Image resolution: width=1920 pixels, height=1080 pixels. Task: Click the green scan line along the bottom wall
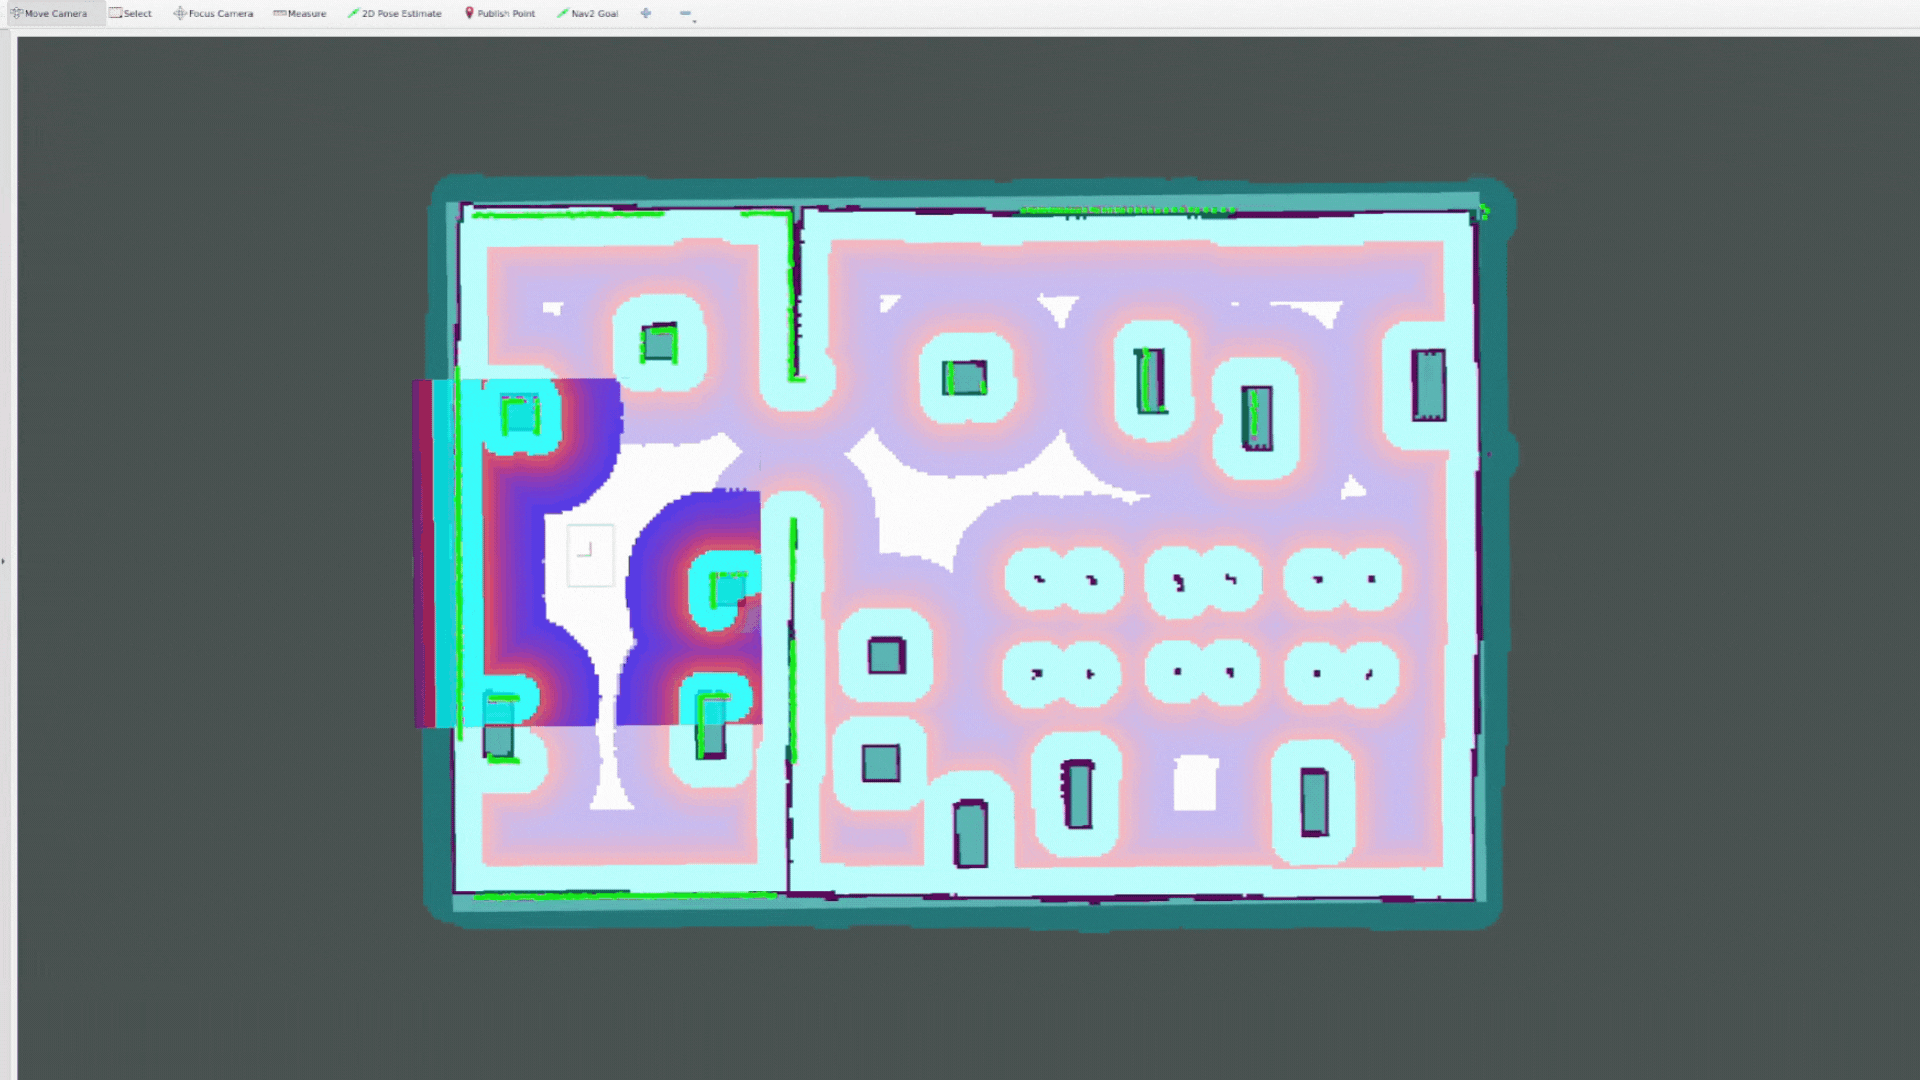(625, 896)
